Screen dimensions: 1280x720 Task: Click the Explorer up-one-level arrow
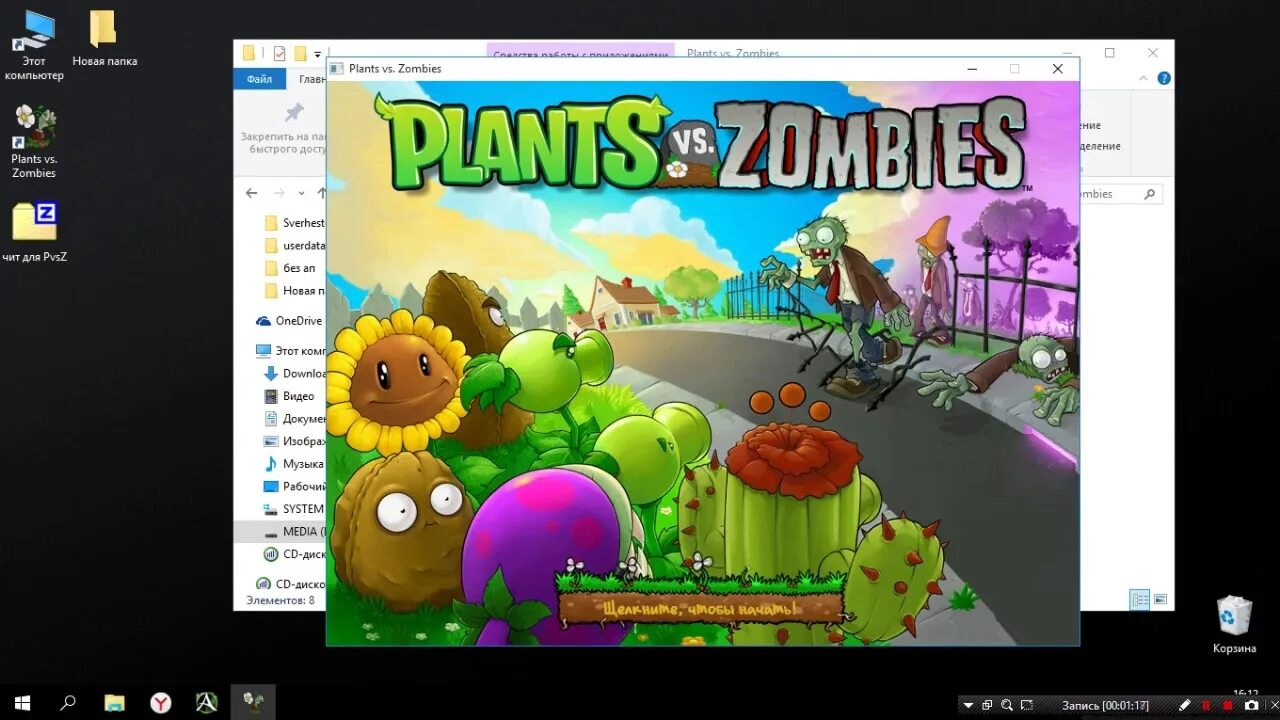click(321, 193)
